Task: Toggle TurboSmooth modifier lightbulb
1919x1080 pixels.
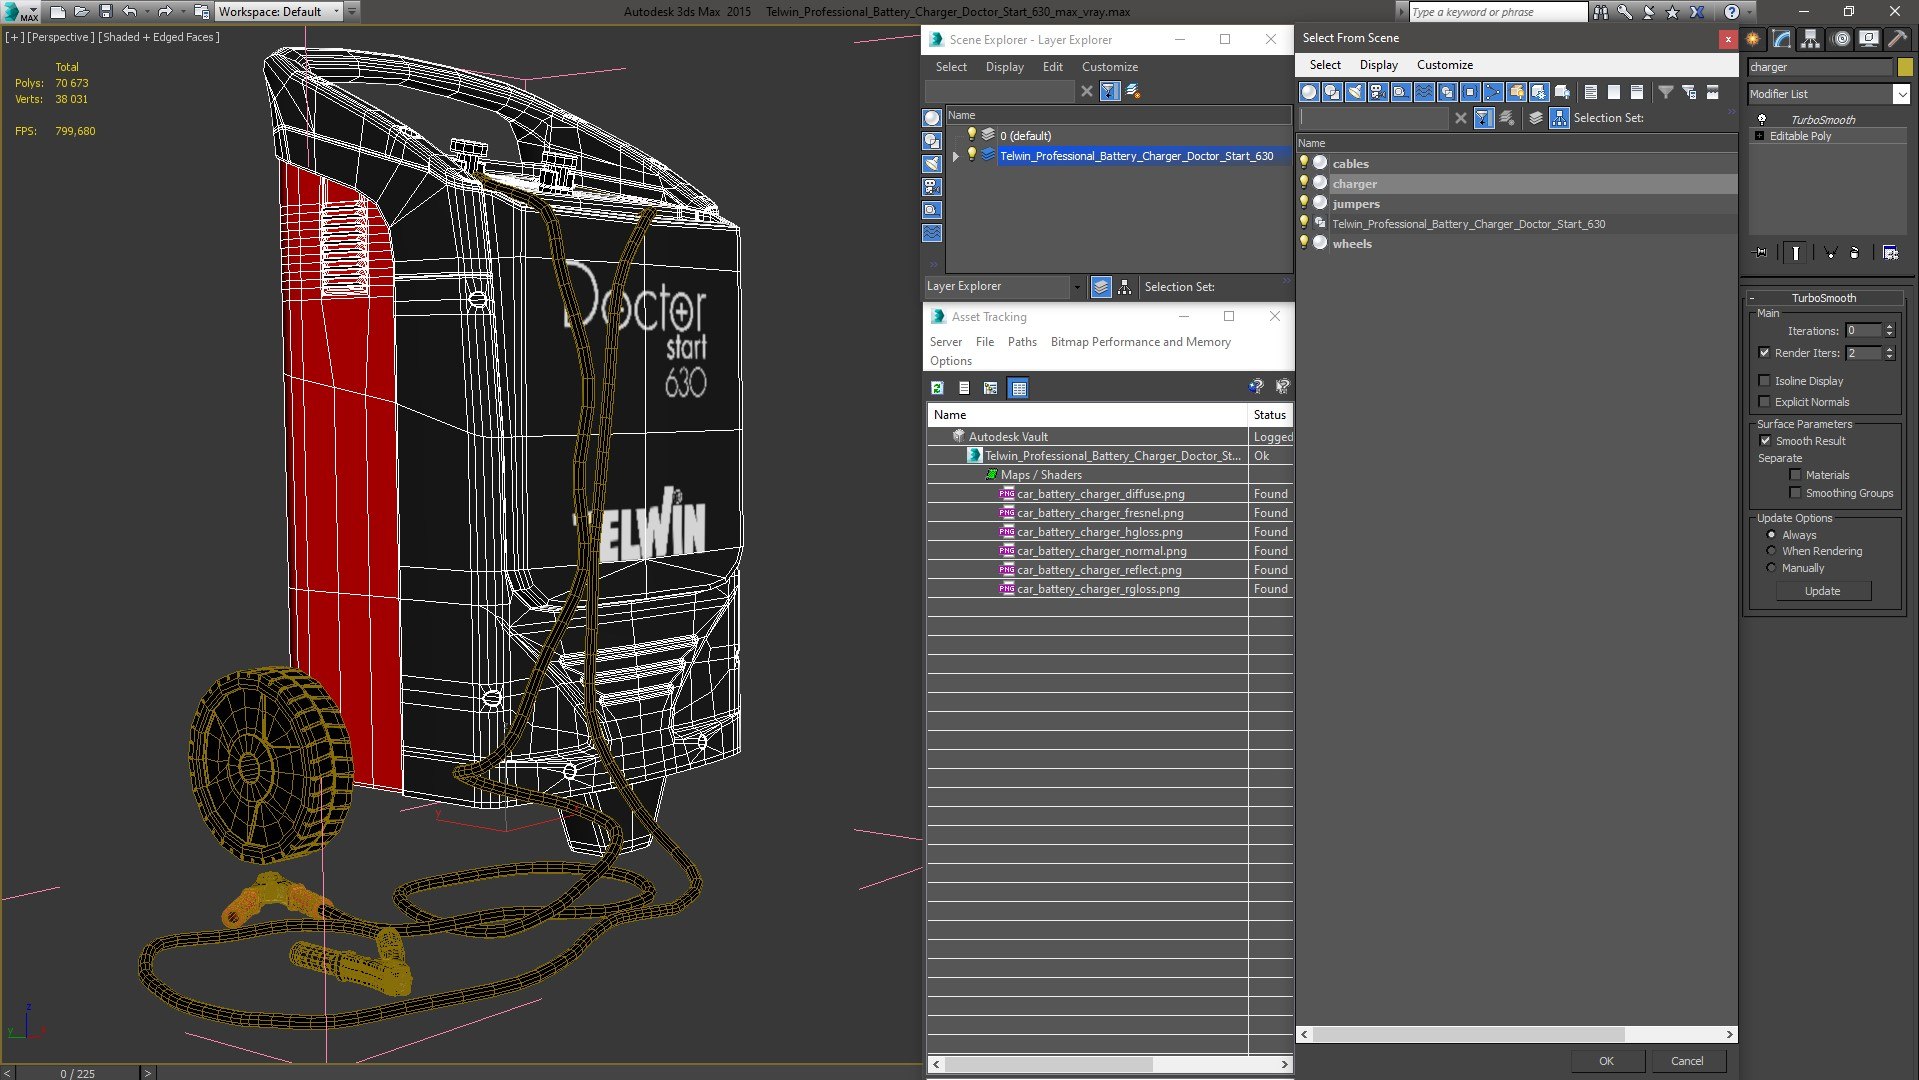Action: tap(1762, 119)
